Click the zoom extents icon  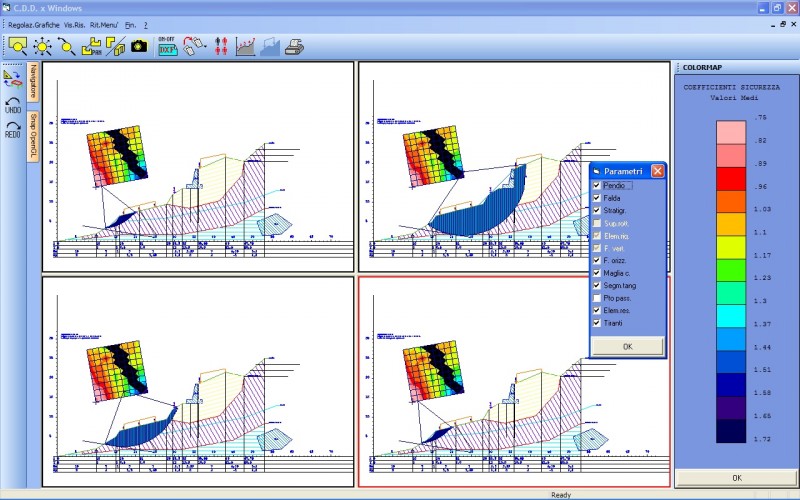[42, 46]
